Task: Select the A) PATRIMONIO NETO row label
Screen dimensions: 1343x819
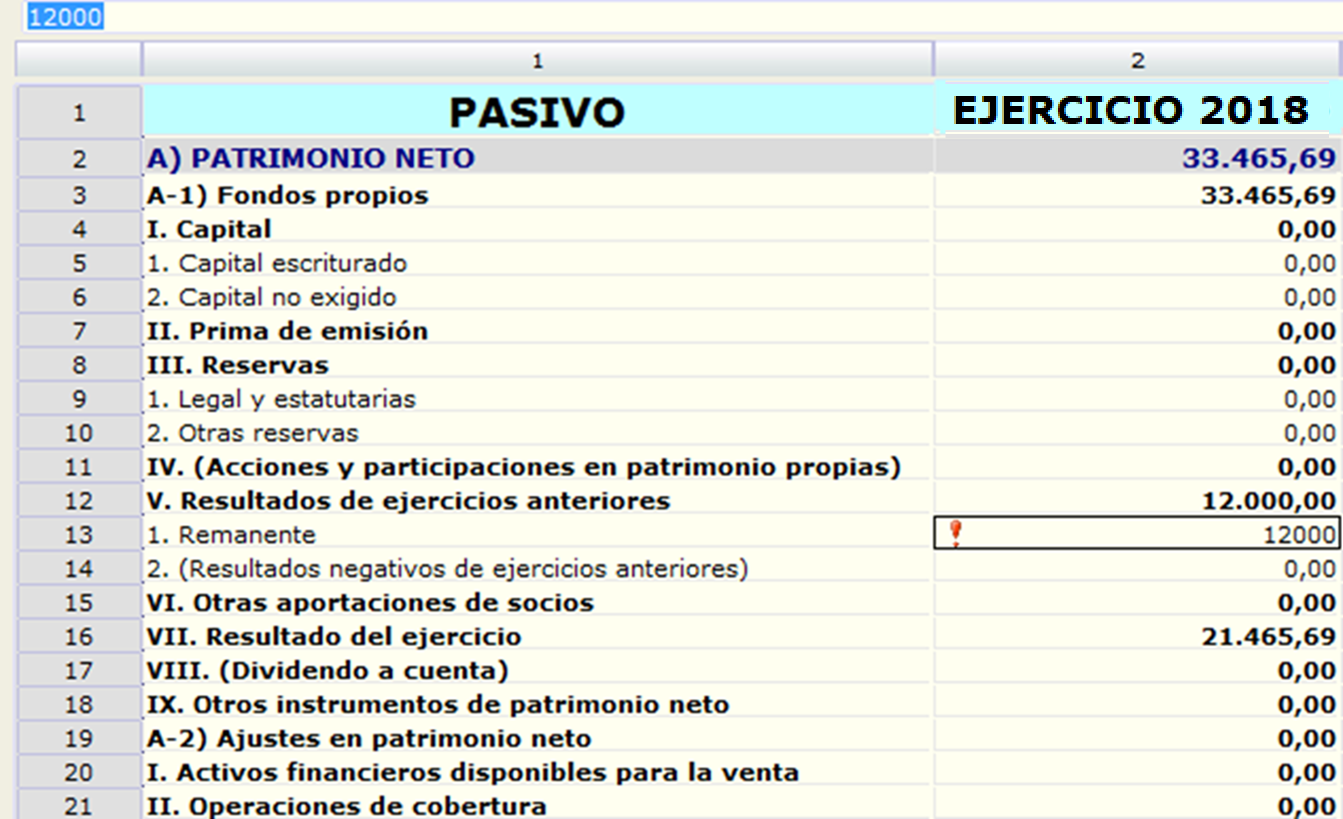Action: (538, 158)
